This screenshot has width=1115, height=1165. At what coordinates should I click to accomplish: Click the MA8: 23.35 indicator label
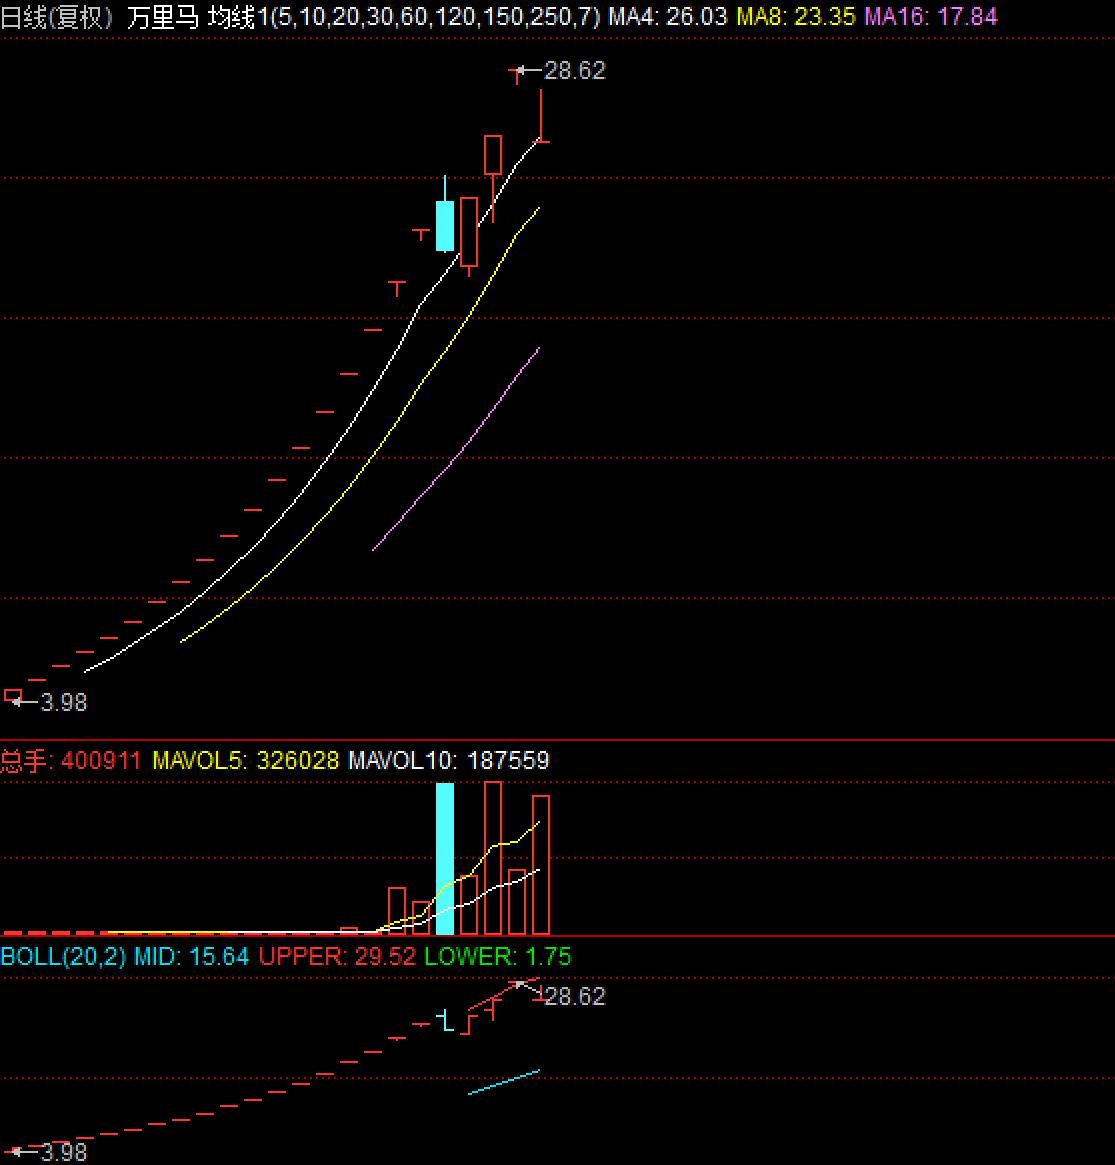tap(796, 16)
